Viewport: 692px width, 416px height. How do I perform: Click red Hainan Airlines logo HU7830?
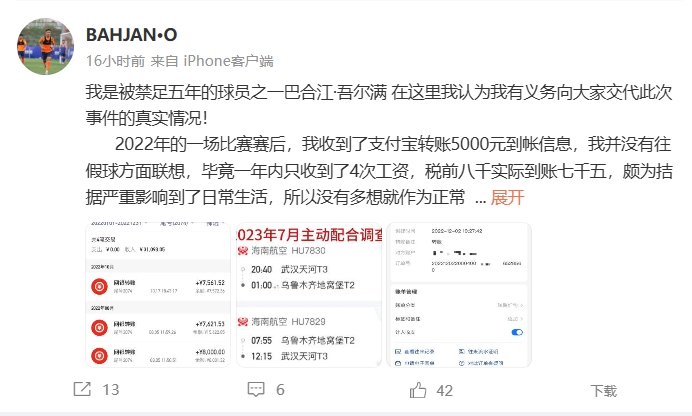tap(243, 251)
